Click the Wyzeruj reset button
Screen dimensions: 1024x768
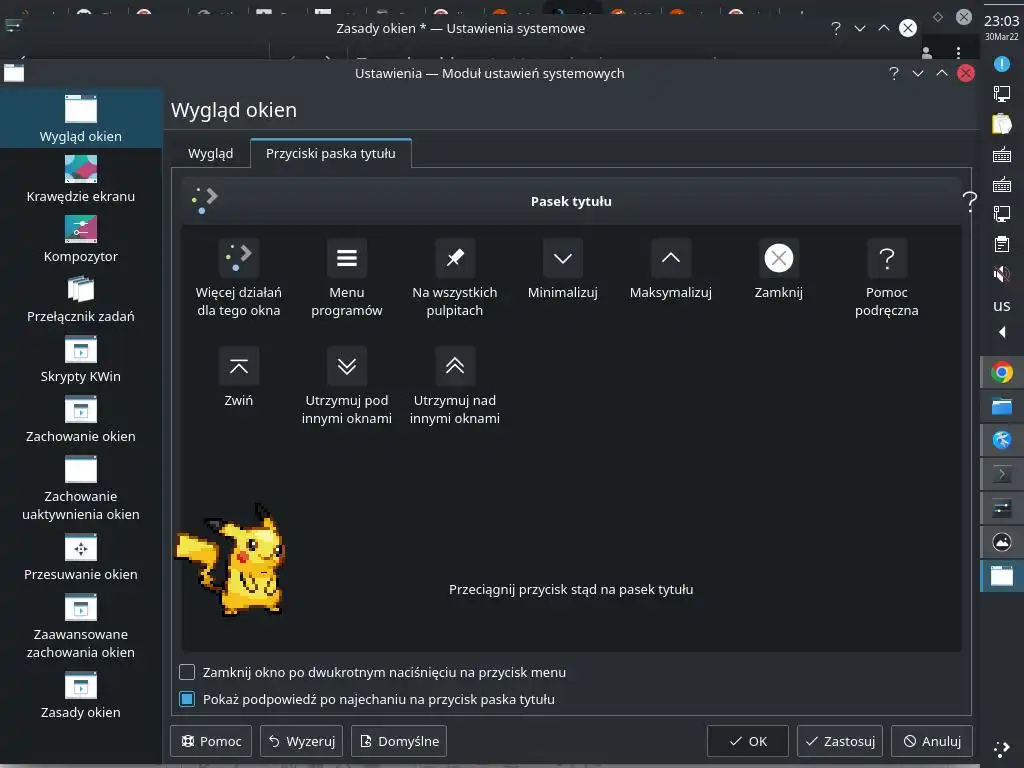click(301, 741)
